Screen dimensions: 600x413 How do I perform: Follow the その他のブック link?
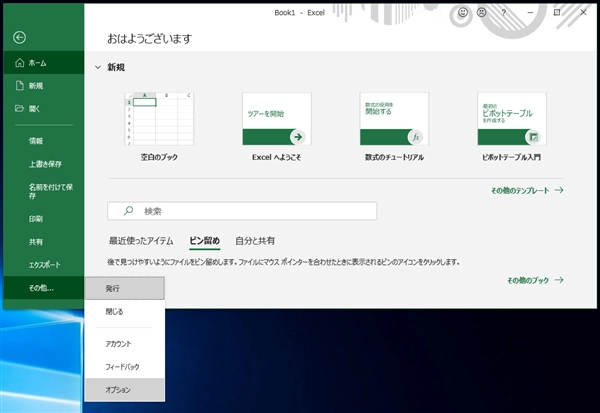point(535,280)
